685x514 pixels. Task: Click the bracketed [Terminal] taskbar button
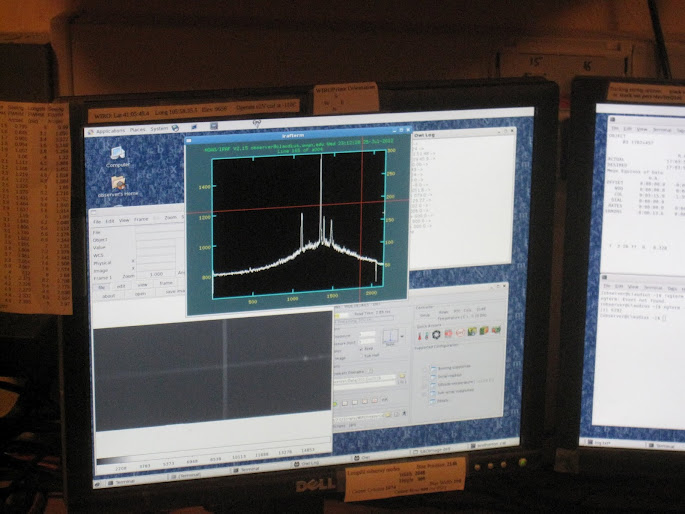[x=199, y=475]
